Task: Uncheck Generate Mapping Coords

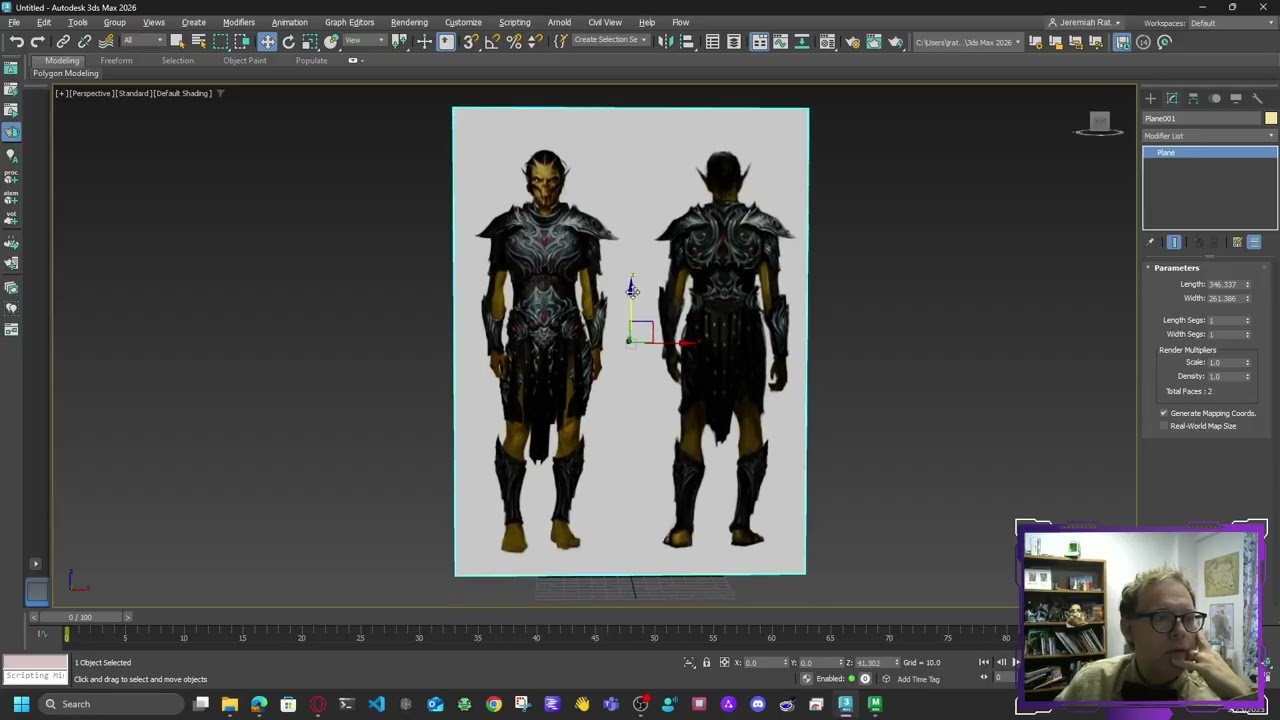Action: (1164, 413)
